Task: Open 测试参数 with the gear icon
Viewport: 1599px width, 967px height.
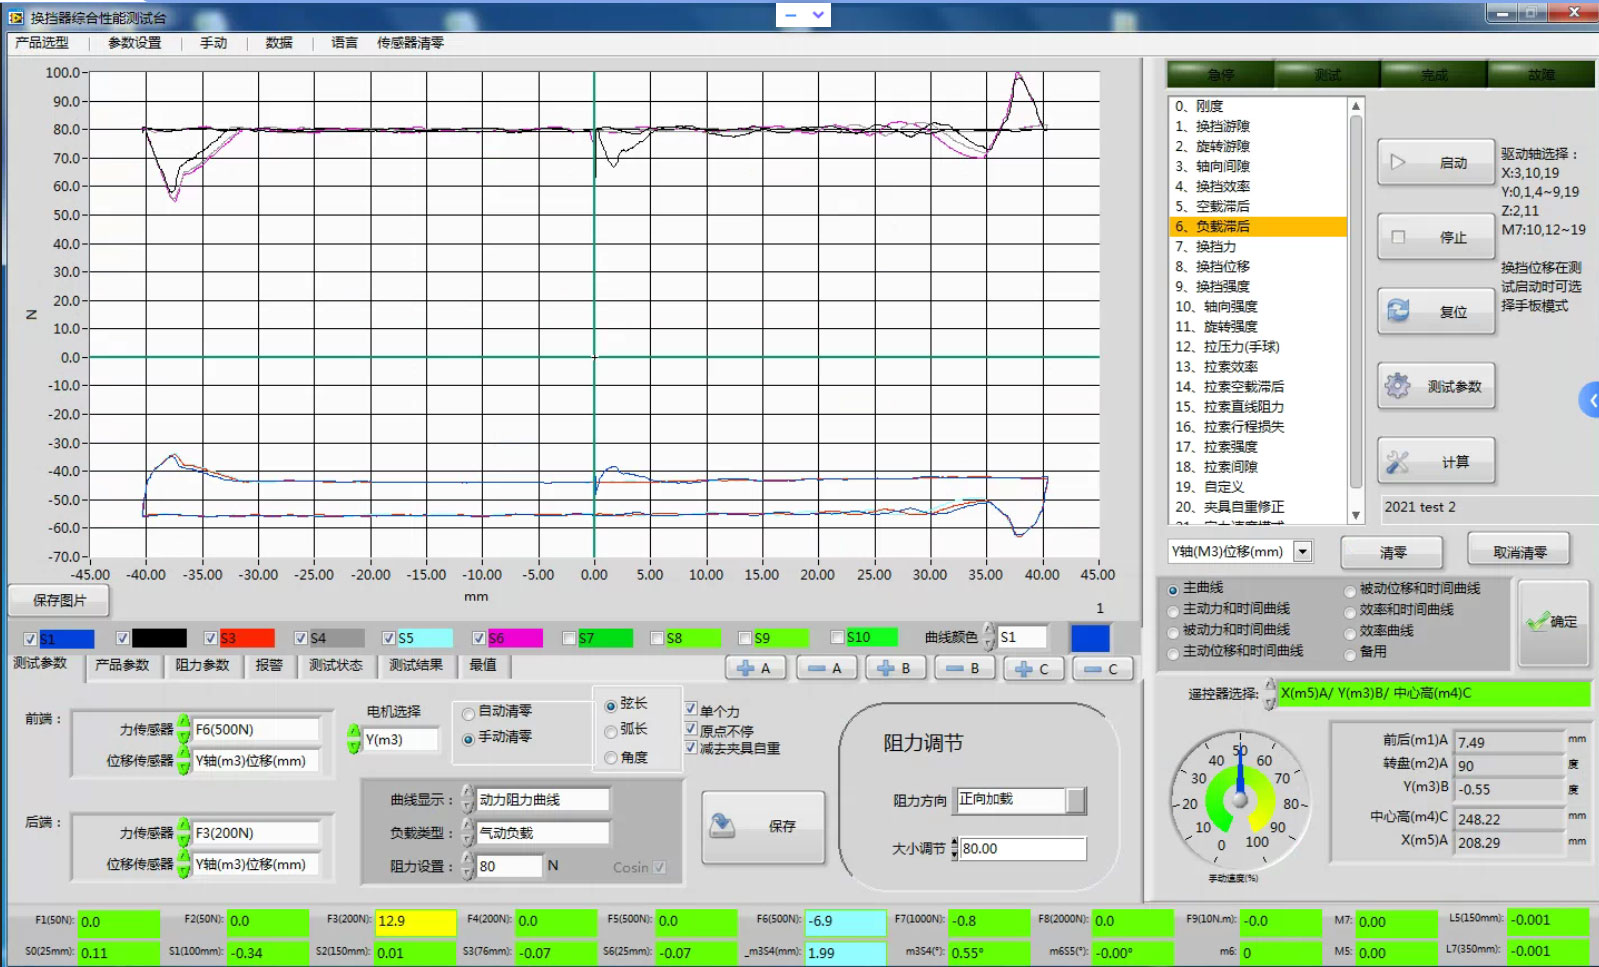Action: 1436,386
